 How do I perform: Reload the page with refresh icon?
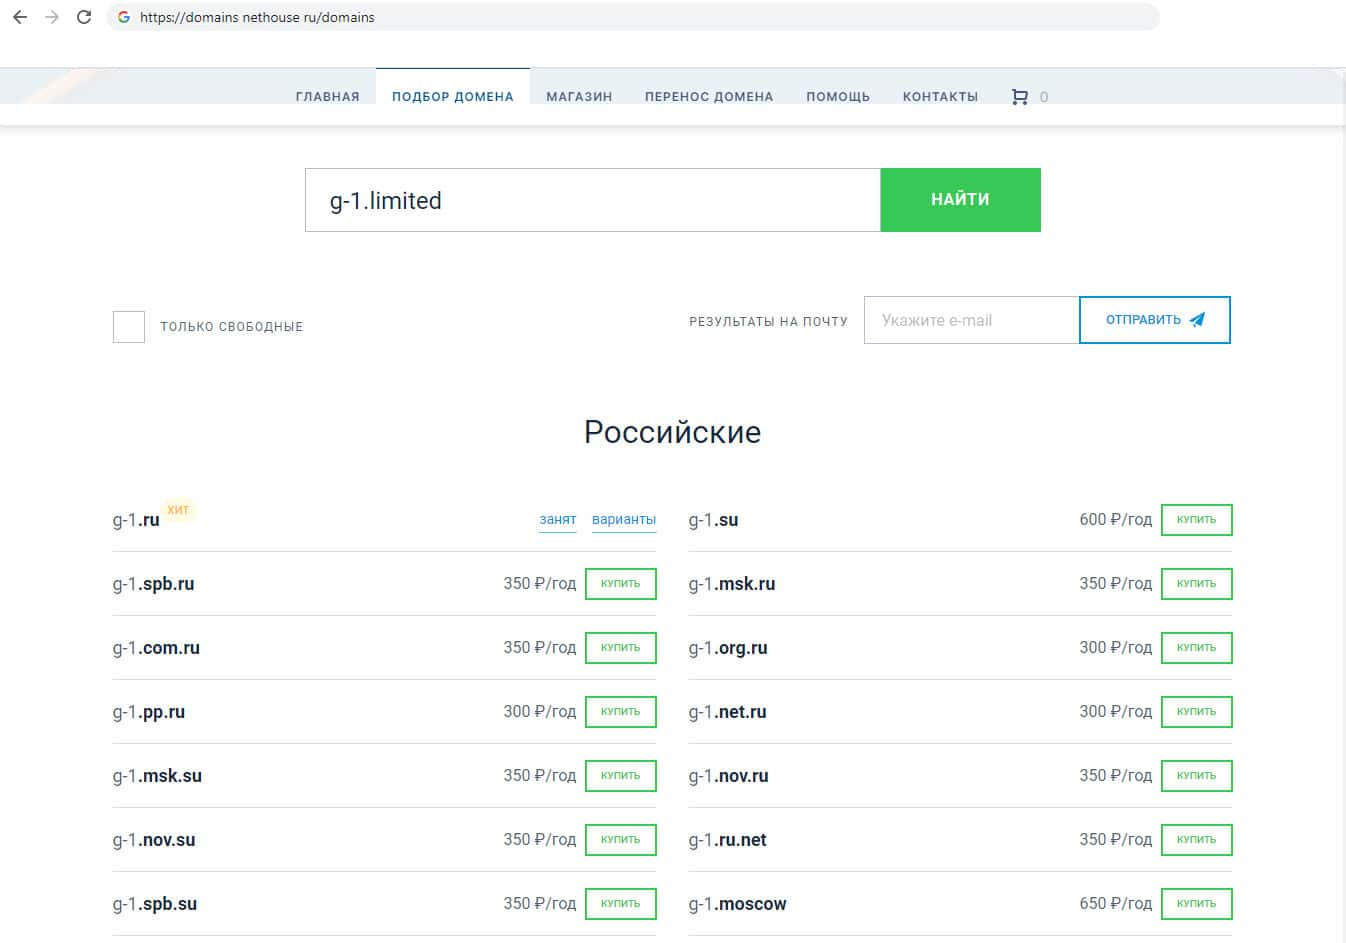tap(84, 17)
